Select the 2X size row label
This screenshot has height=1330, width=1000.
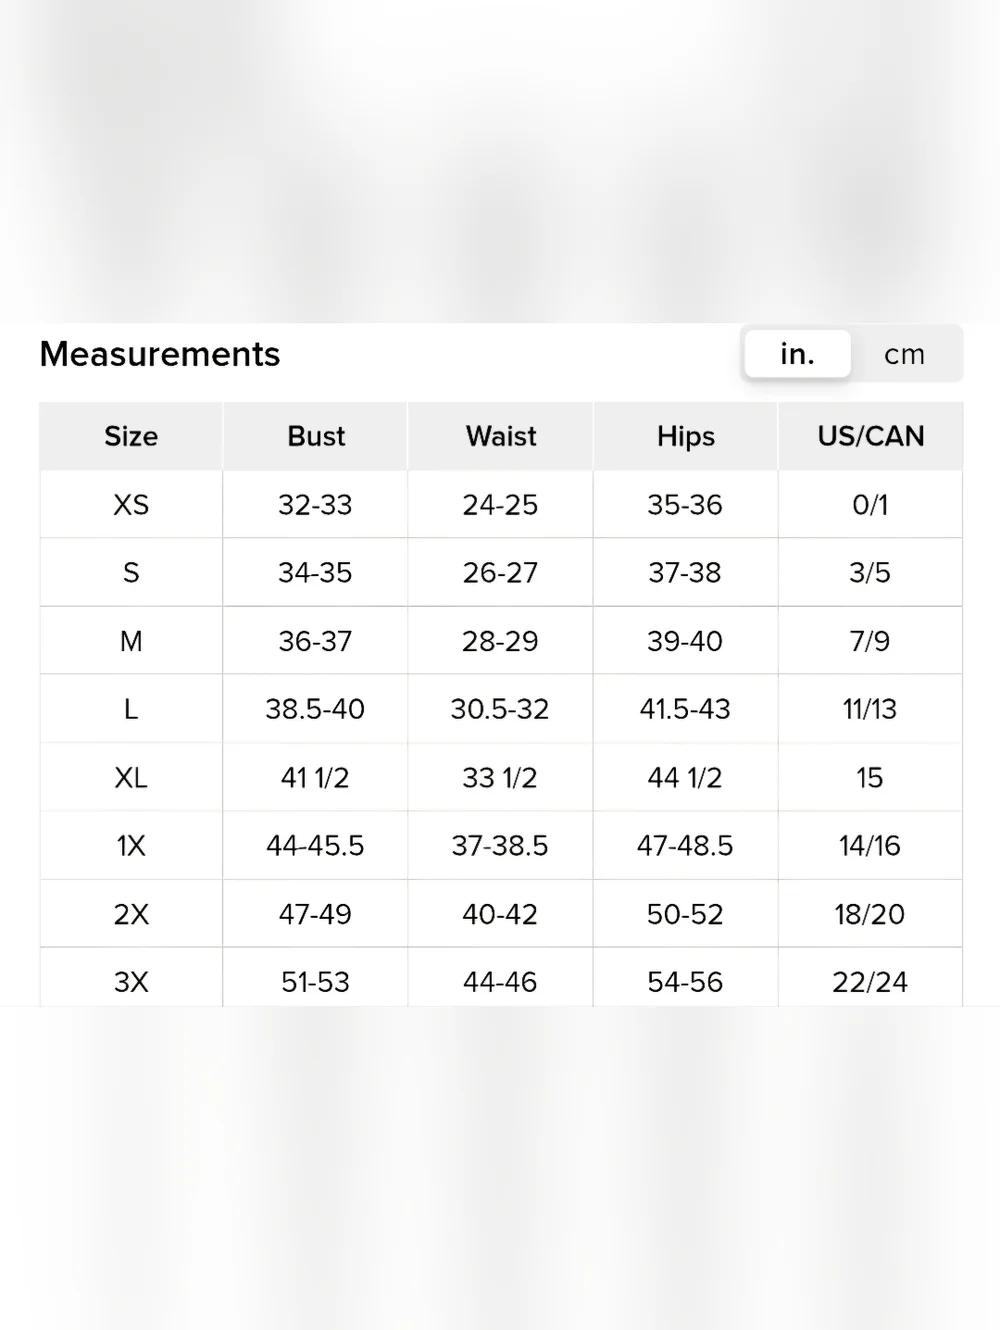coord(131,914)
